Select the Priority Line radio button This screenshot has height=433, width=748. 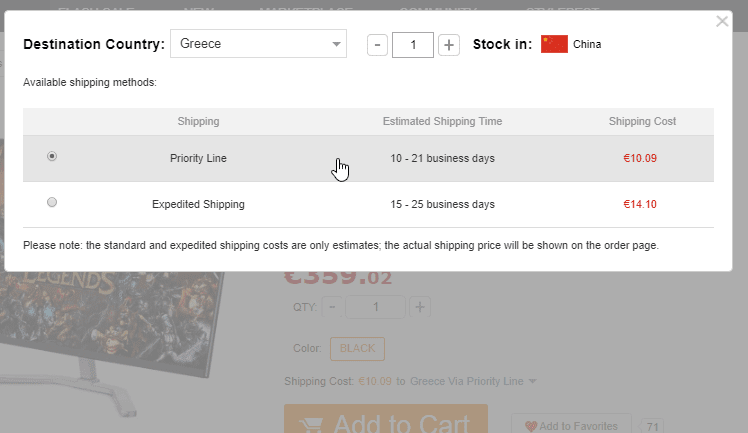tap(52, 156)
